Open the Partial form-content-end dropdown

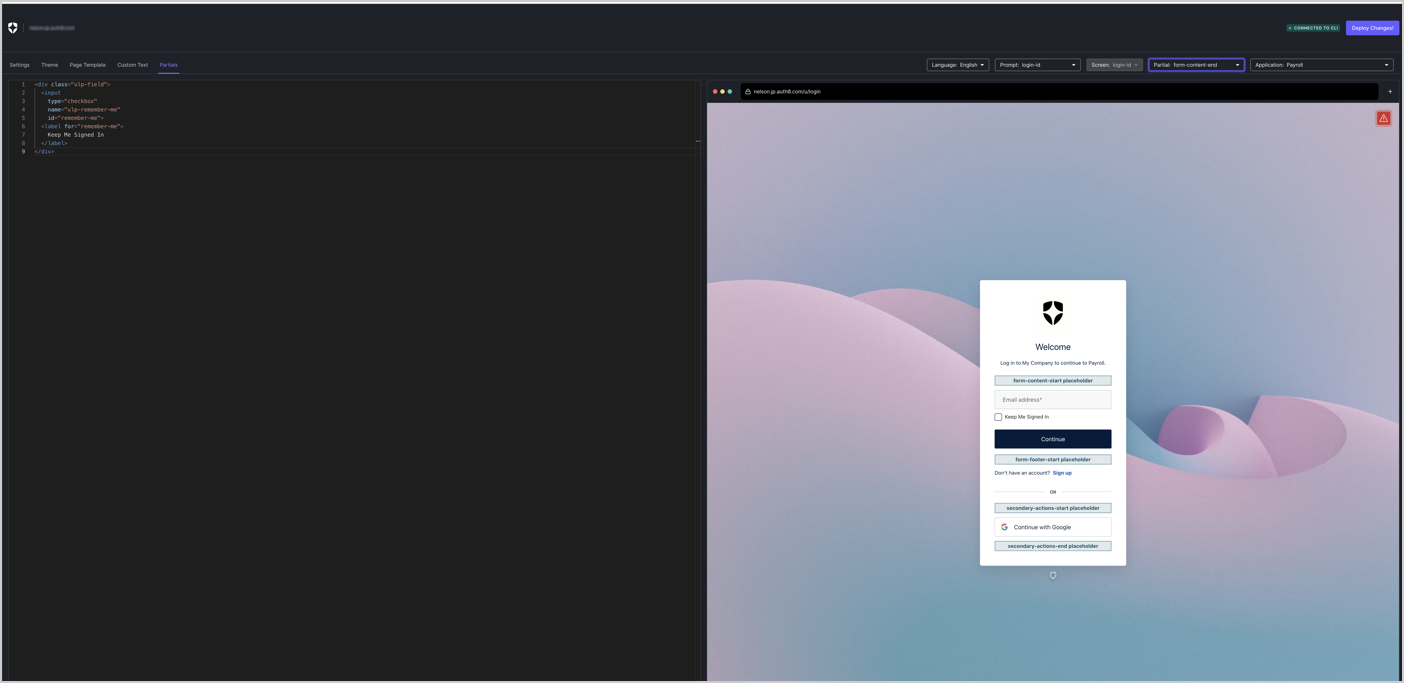(x=1197, y=65)
